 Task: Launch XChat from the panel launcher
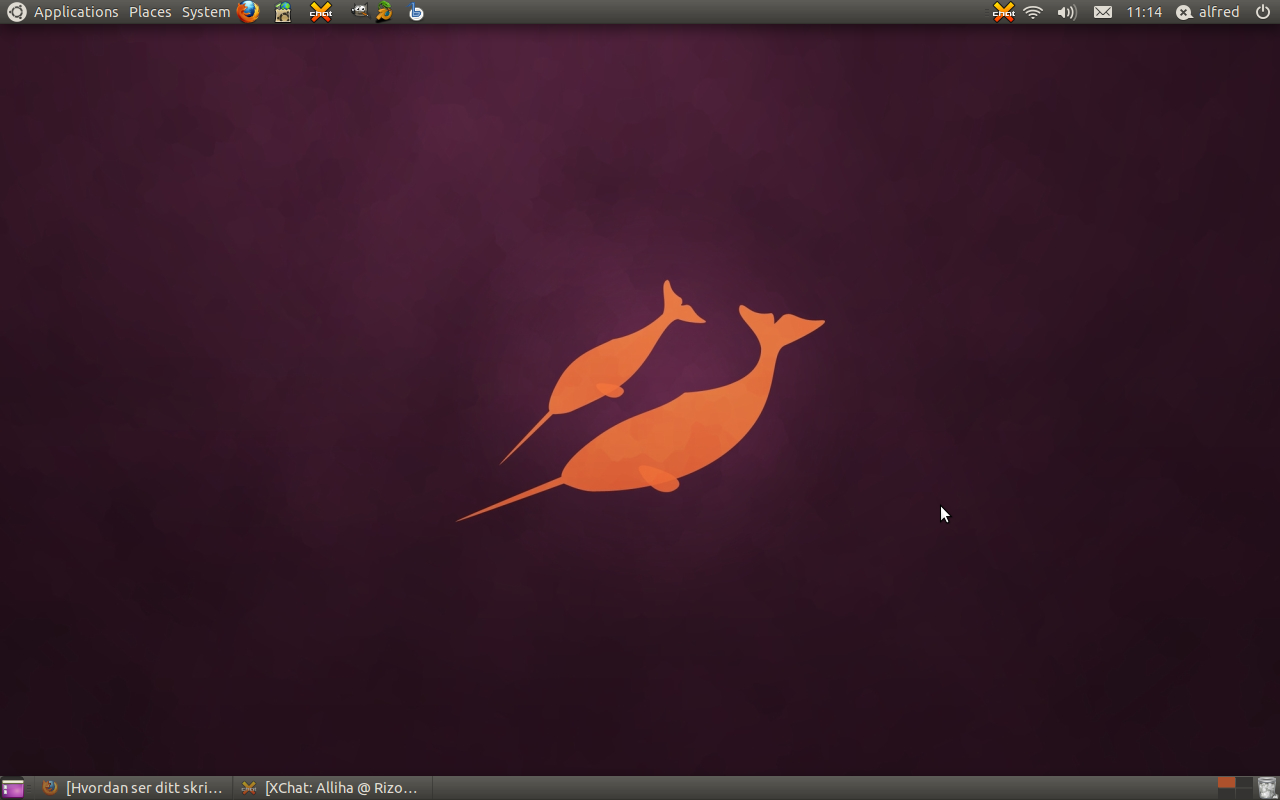coord(321,12)
